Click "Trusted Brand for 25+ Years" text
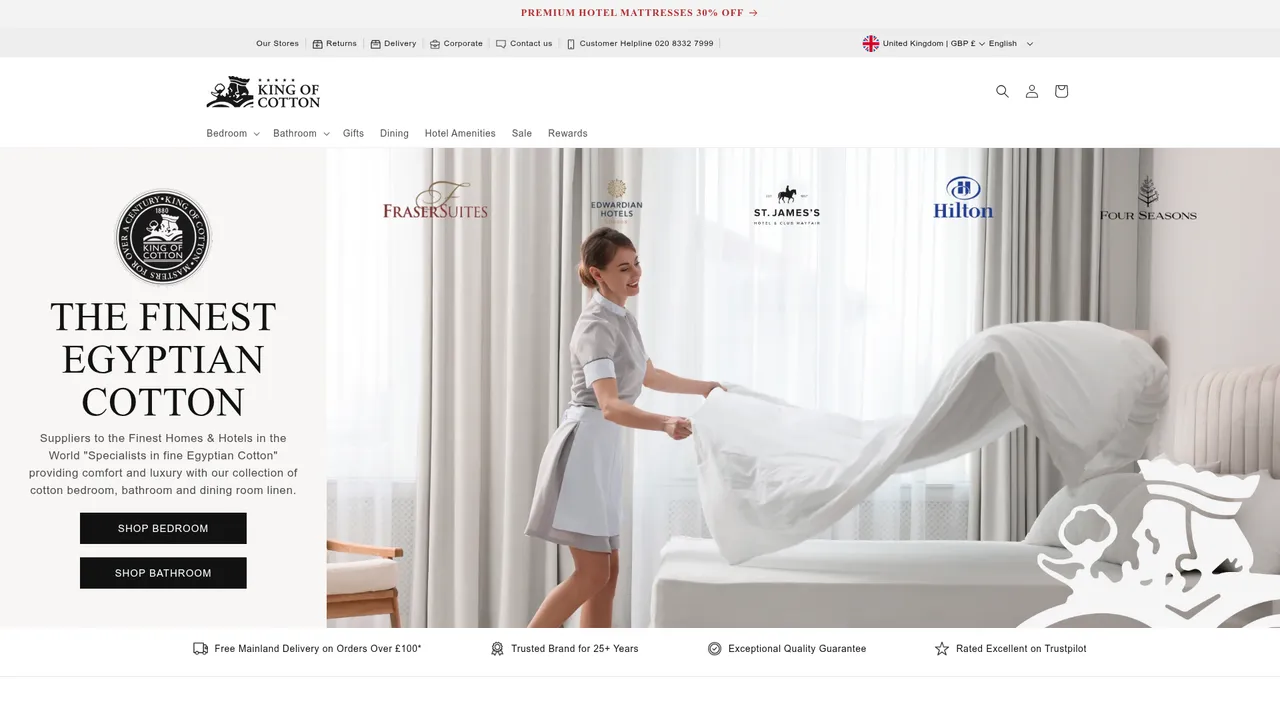This screenshot has width=1280, height=720. 575,648
